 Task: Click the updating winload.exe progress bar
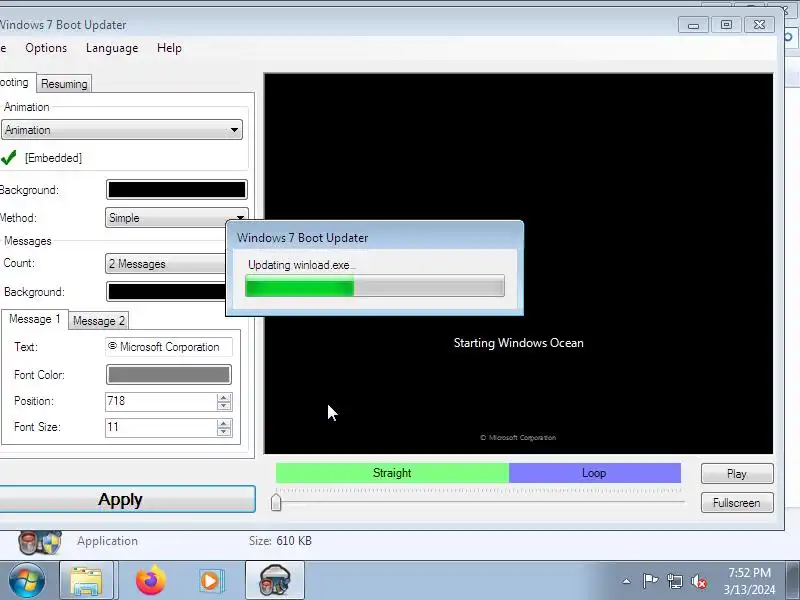pyautogui.click(x=375, y=286)
